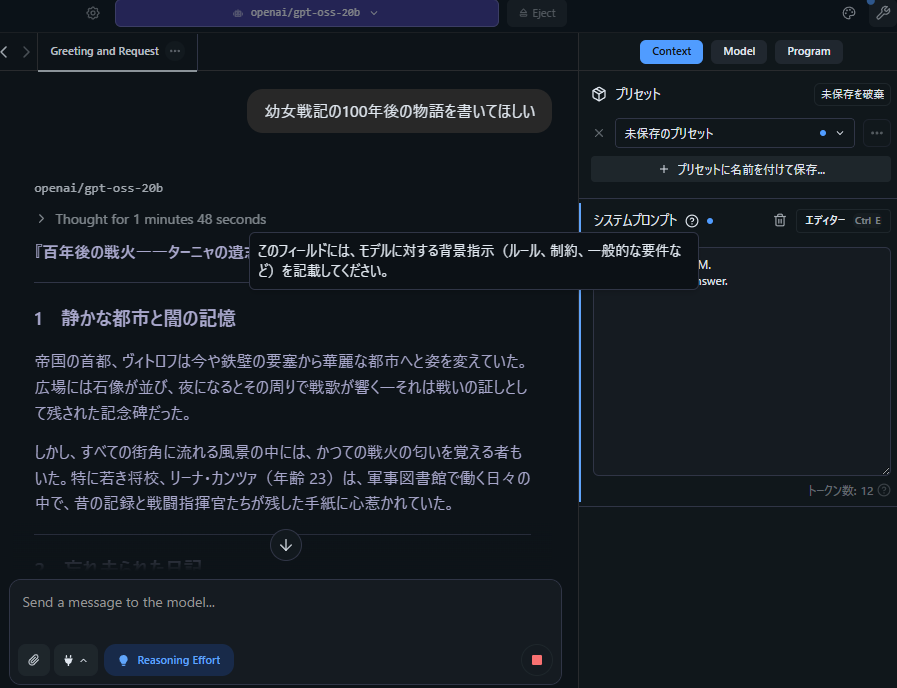Attach a file using the paperclip icon
Screen dimensions: 897x688
33,660
